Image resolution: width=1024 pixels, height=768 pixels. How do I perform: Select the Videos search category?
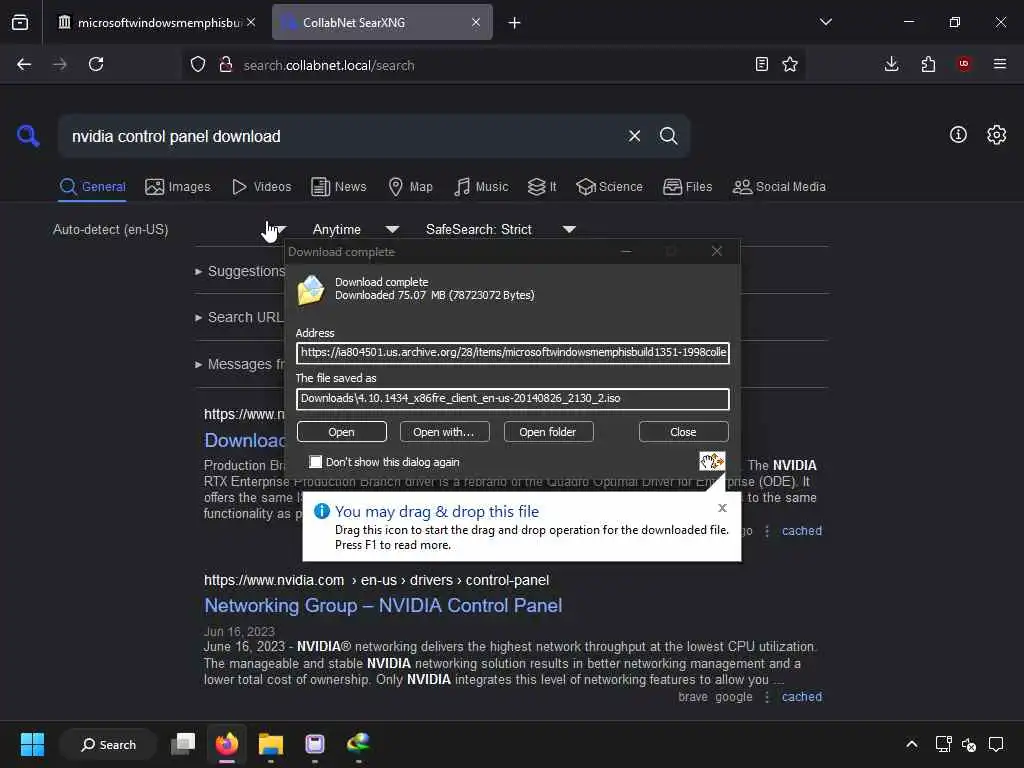pos(262,187)
